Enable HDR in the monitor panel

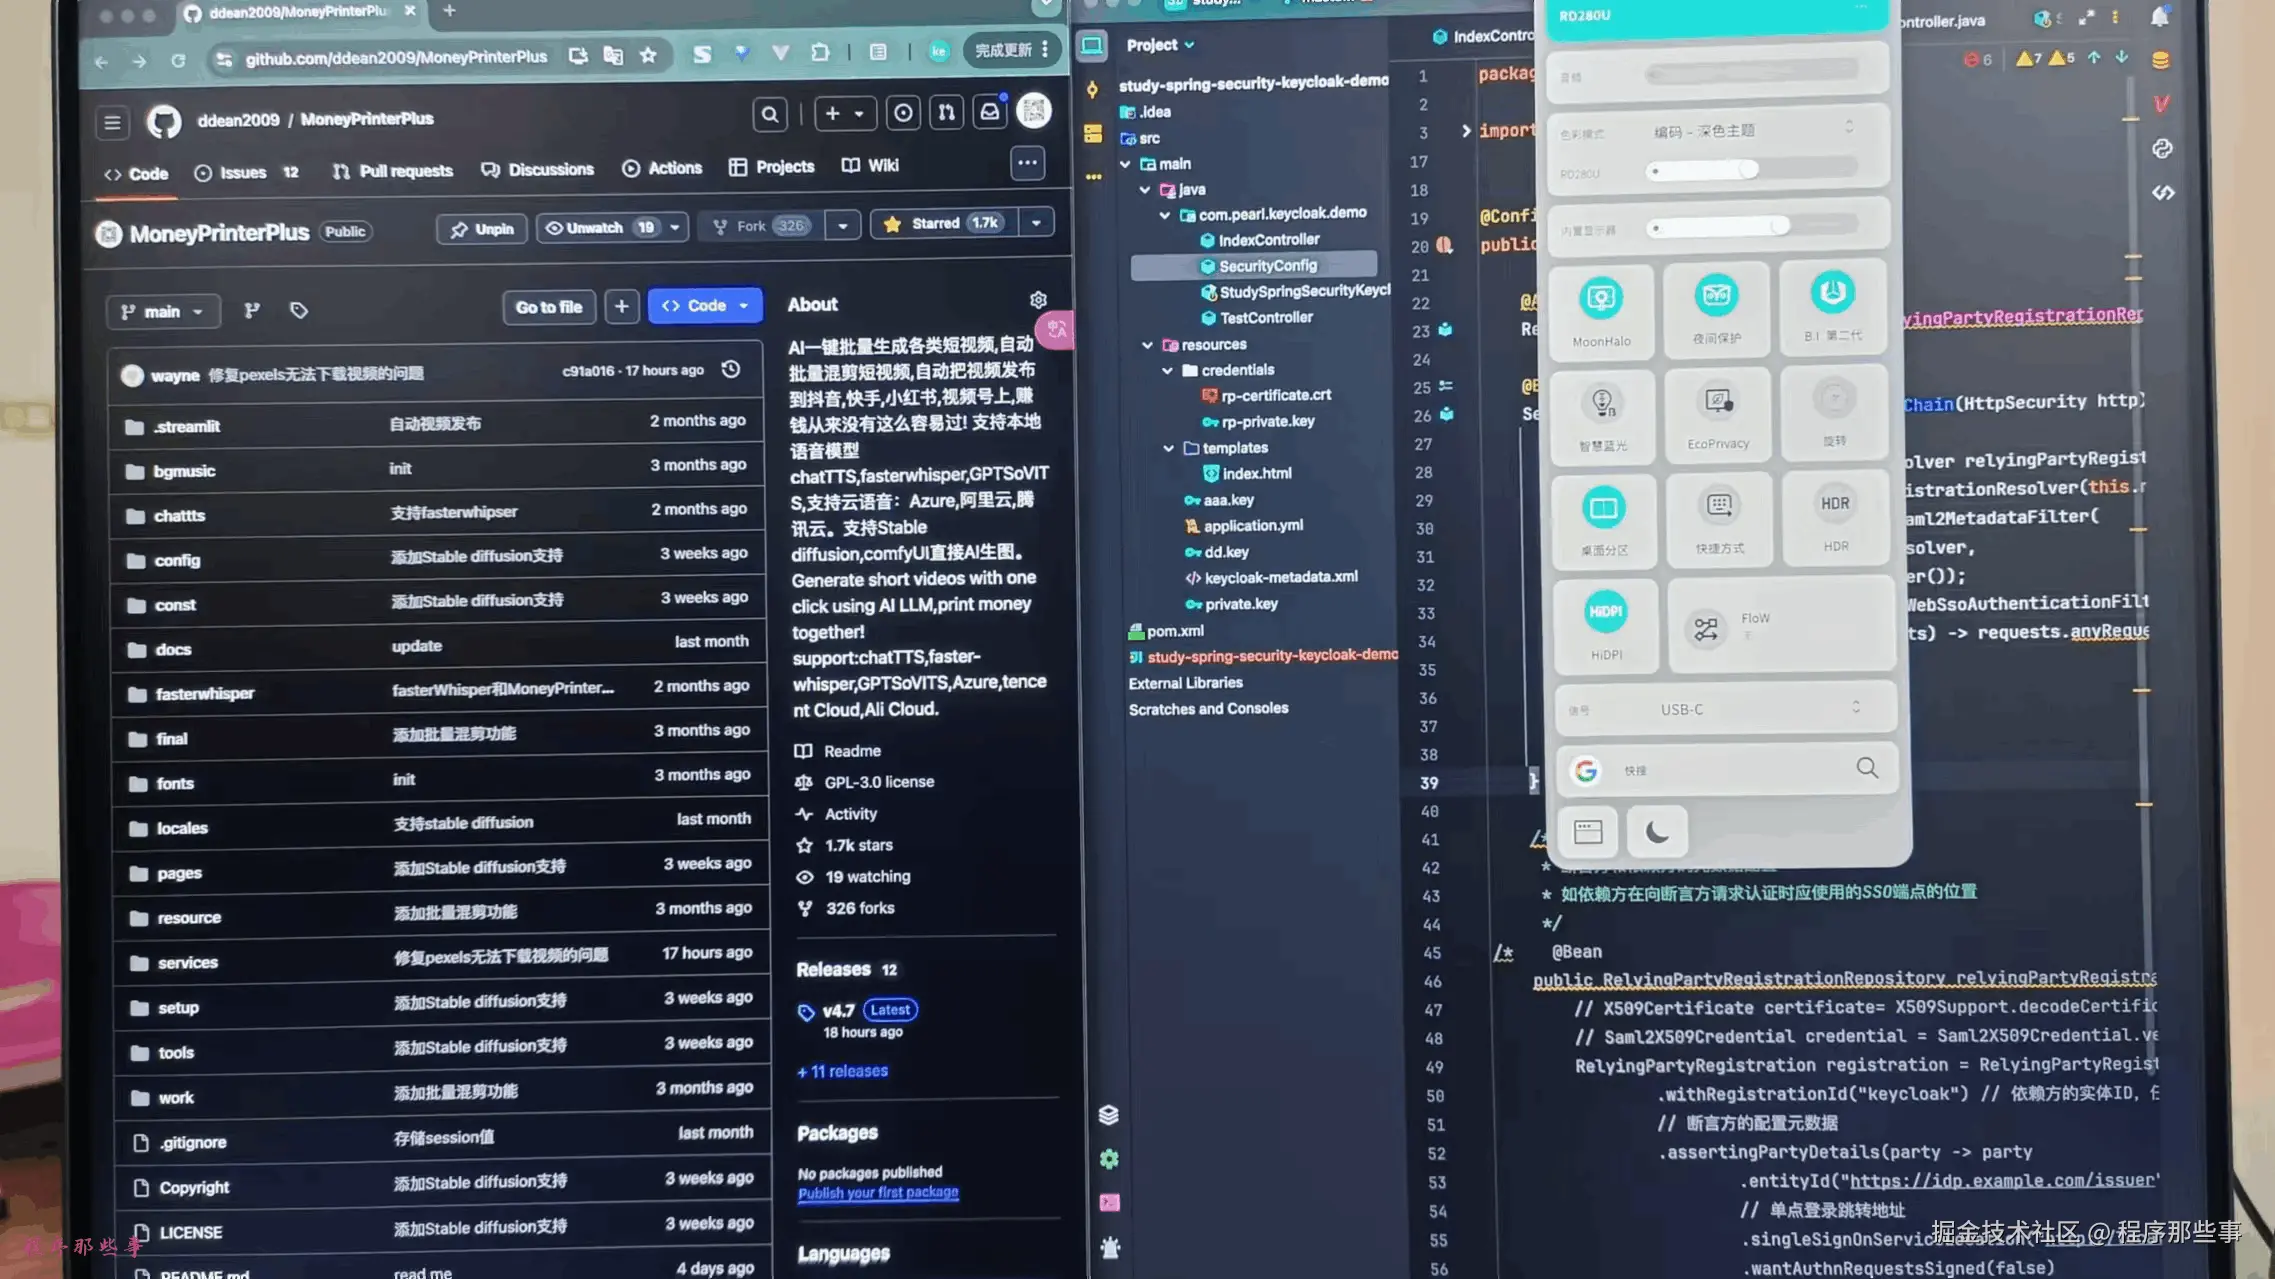[x=1835, y=506]
